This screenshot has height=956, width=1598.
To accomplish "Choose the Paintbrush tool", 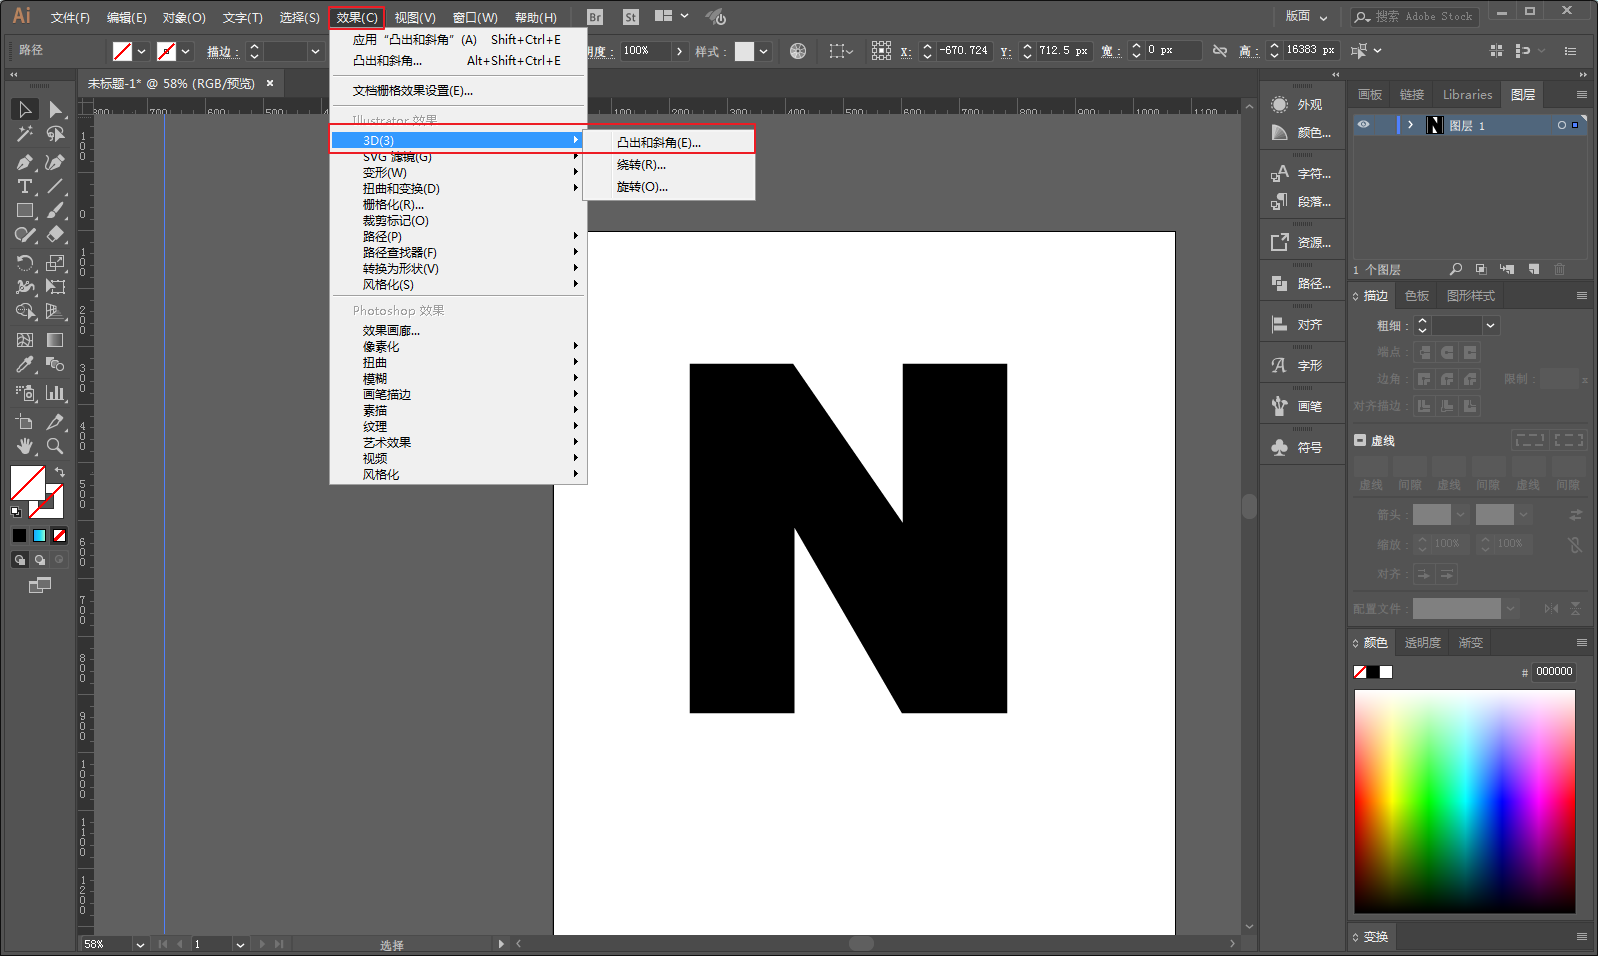I will (55, 211).
